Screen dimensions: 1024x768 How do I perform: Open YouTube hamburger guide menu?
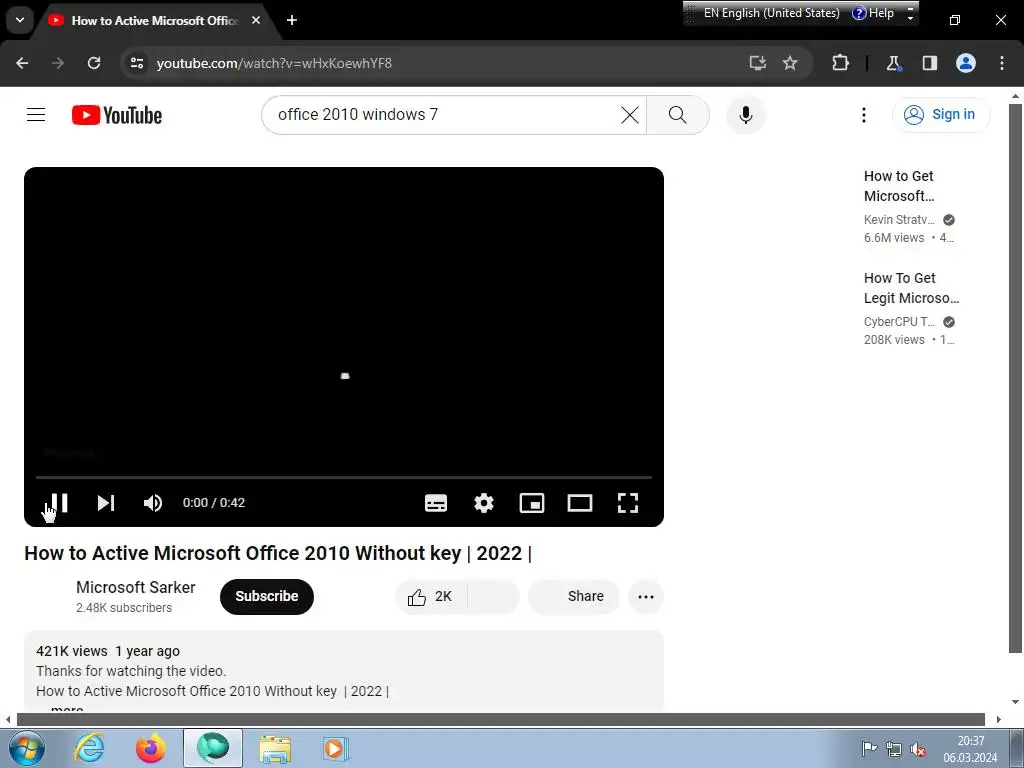coord(36,115)
